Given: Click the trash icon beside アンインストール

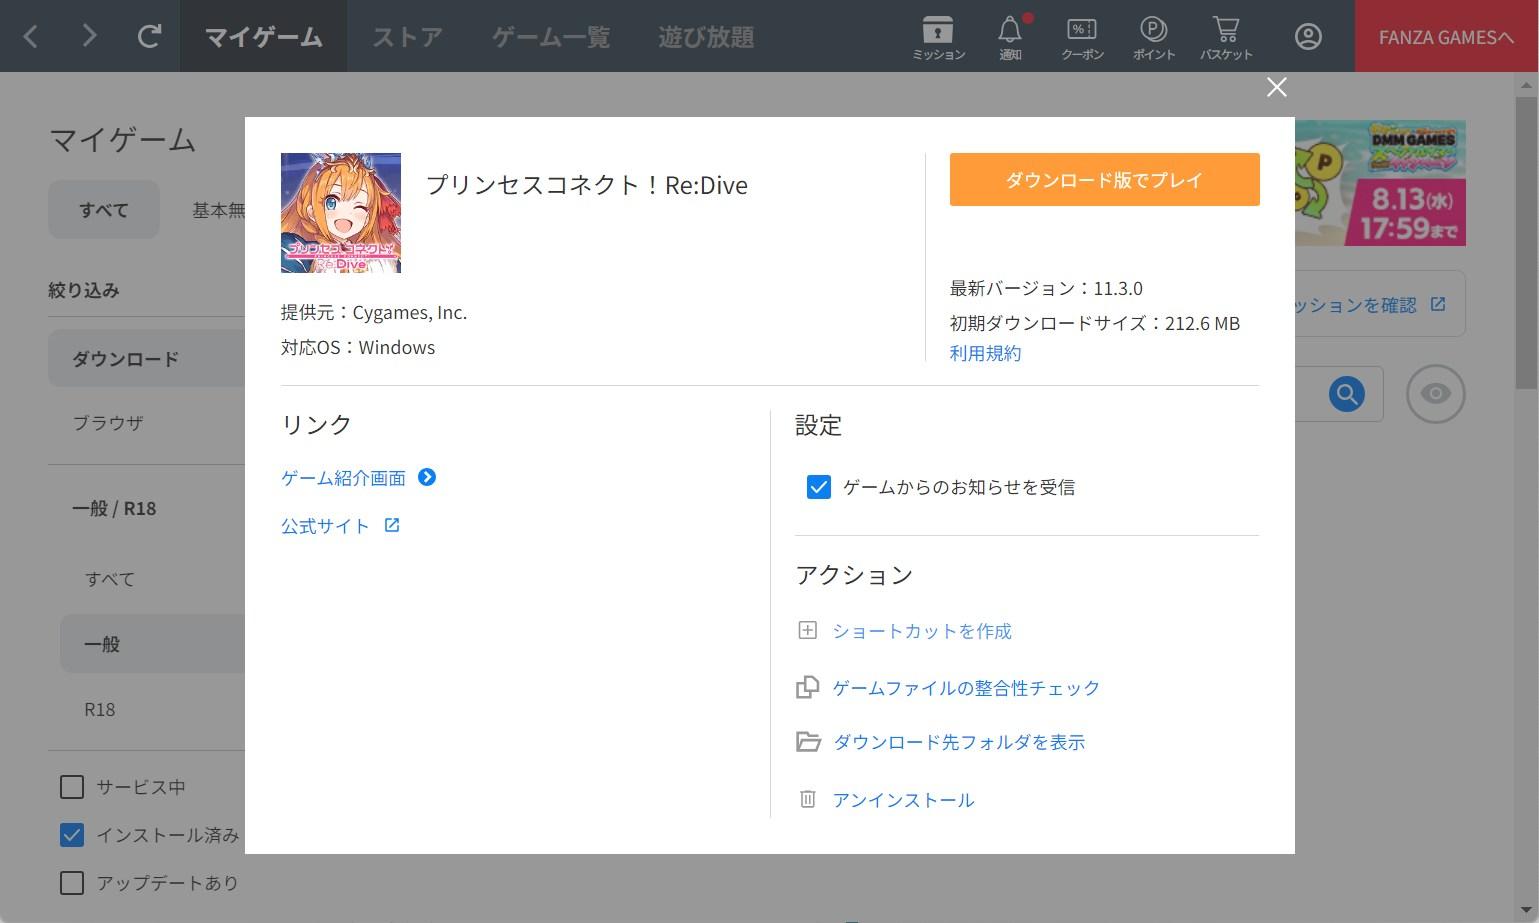Looking at the screenshot, I should coord(808,799).
